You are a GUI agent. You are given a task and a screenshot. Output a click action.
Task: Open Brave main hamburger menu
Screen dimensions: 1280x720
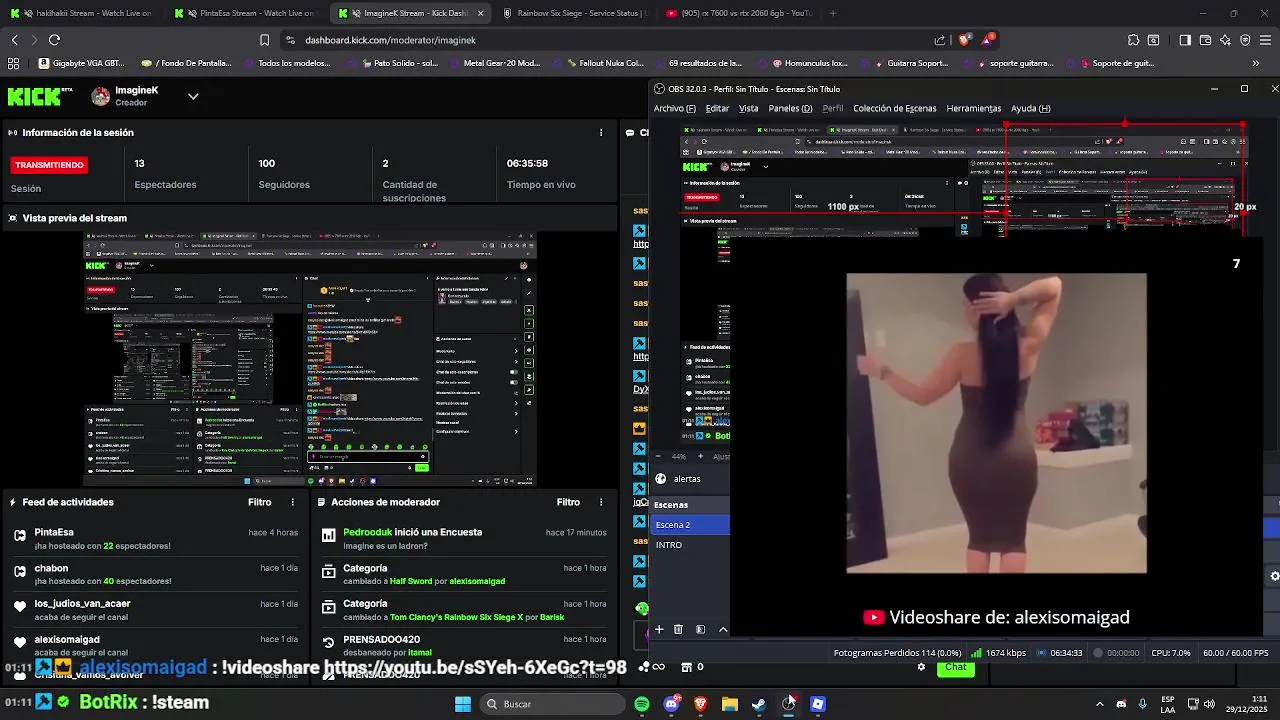[x=1265, y=40]
